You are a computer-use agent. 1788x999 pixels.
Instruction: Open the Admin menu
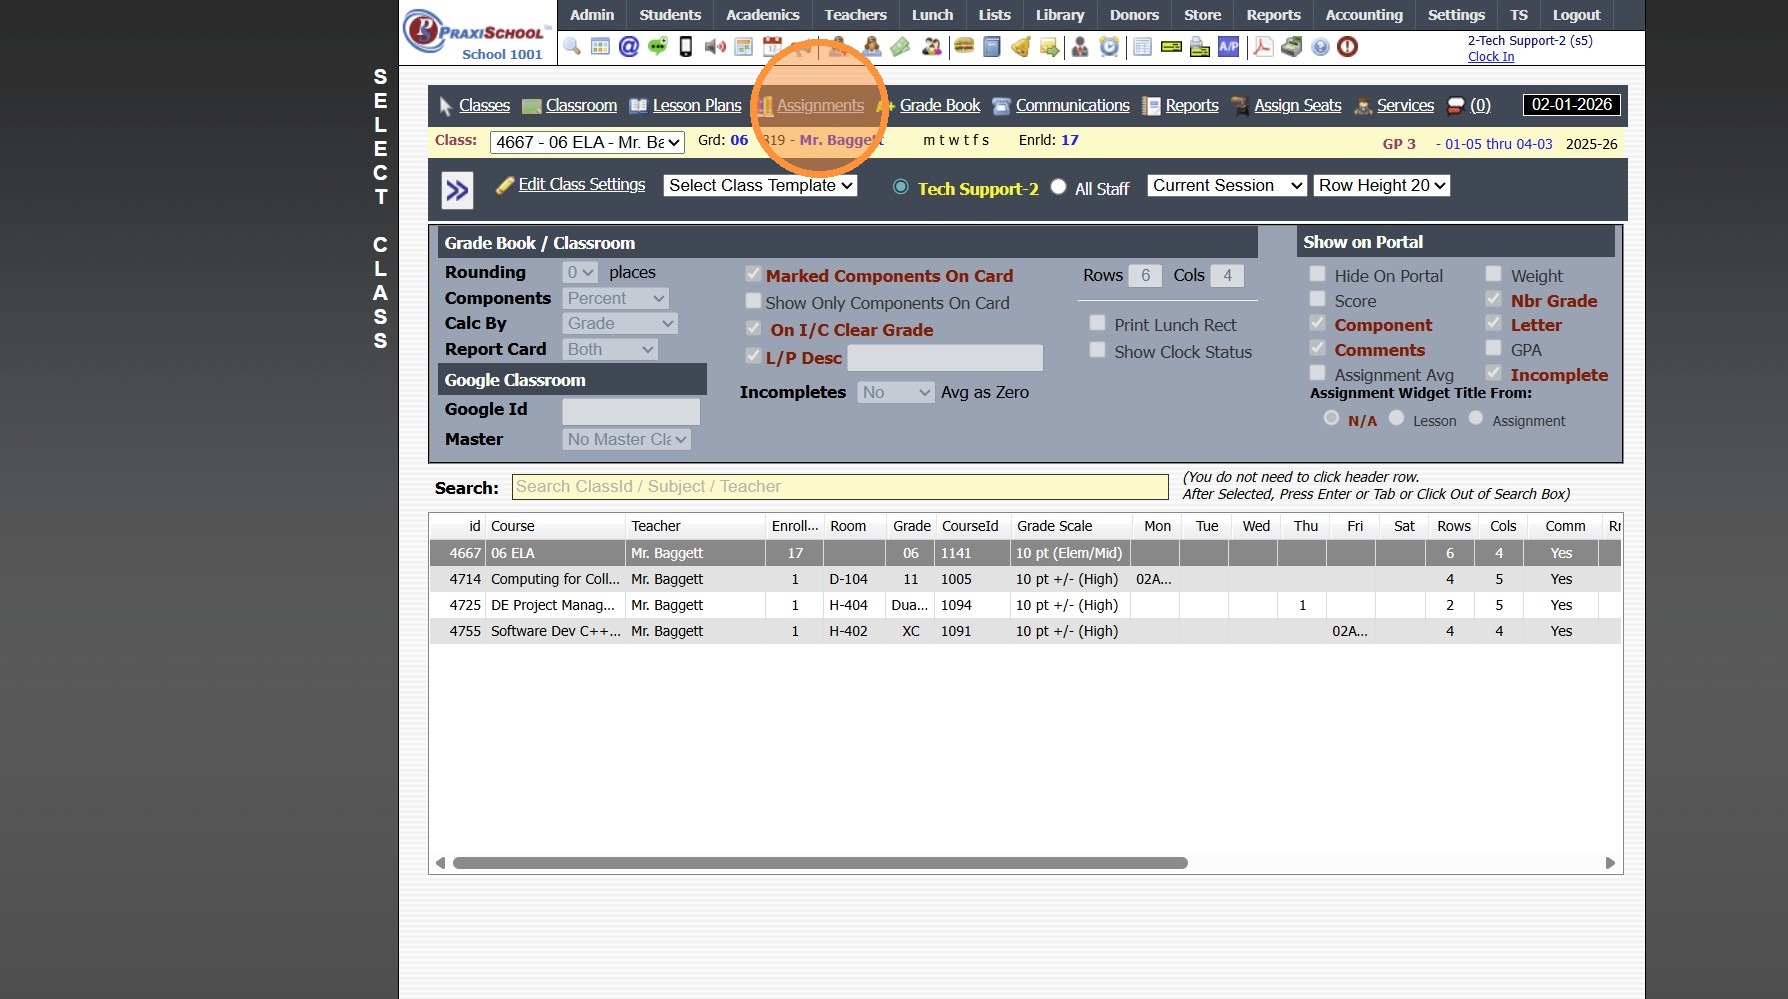tap(592, 15)
